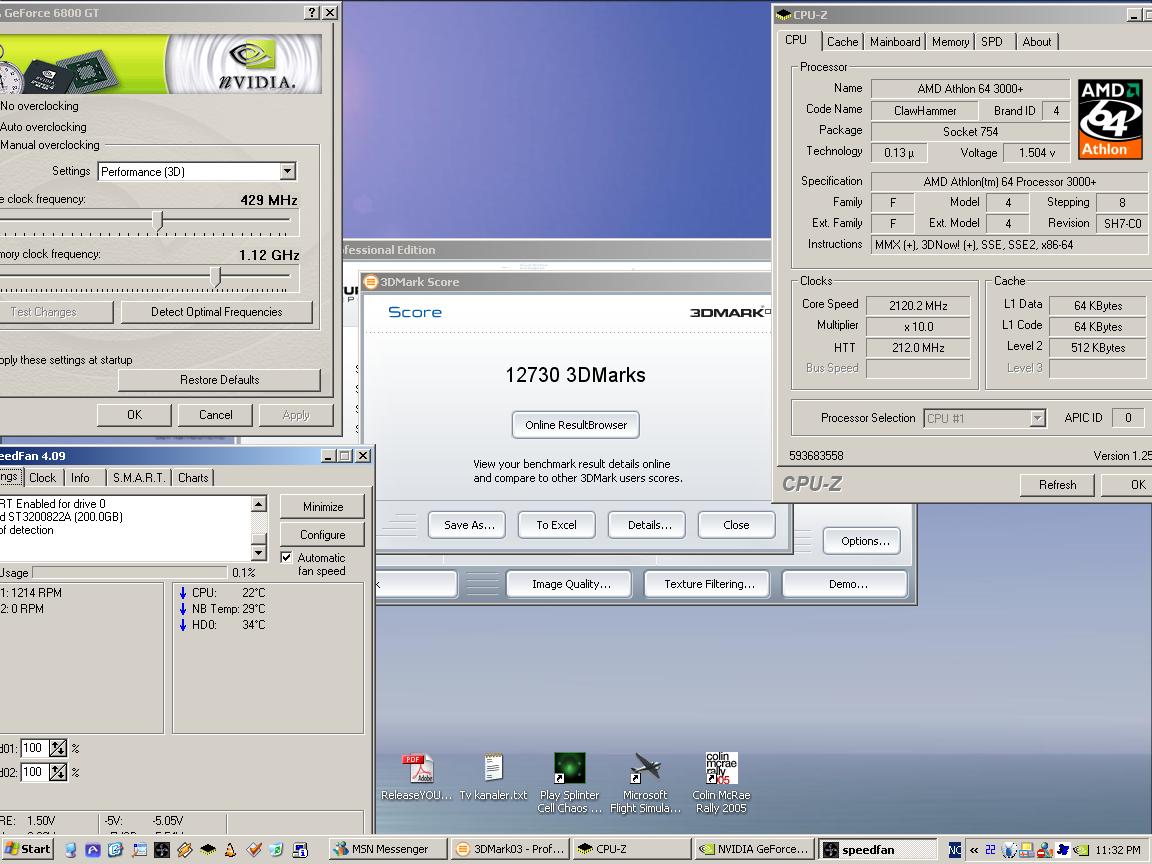Viewport: 1152px width, 864px height.
Task: Switch to MSN Messenger taskbar button
Action: pos(388,849)
